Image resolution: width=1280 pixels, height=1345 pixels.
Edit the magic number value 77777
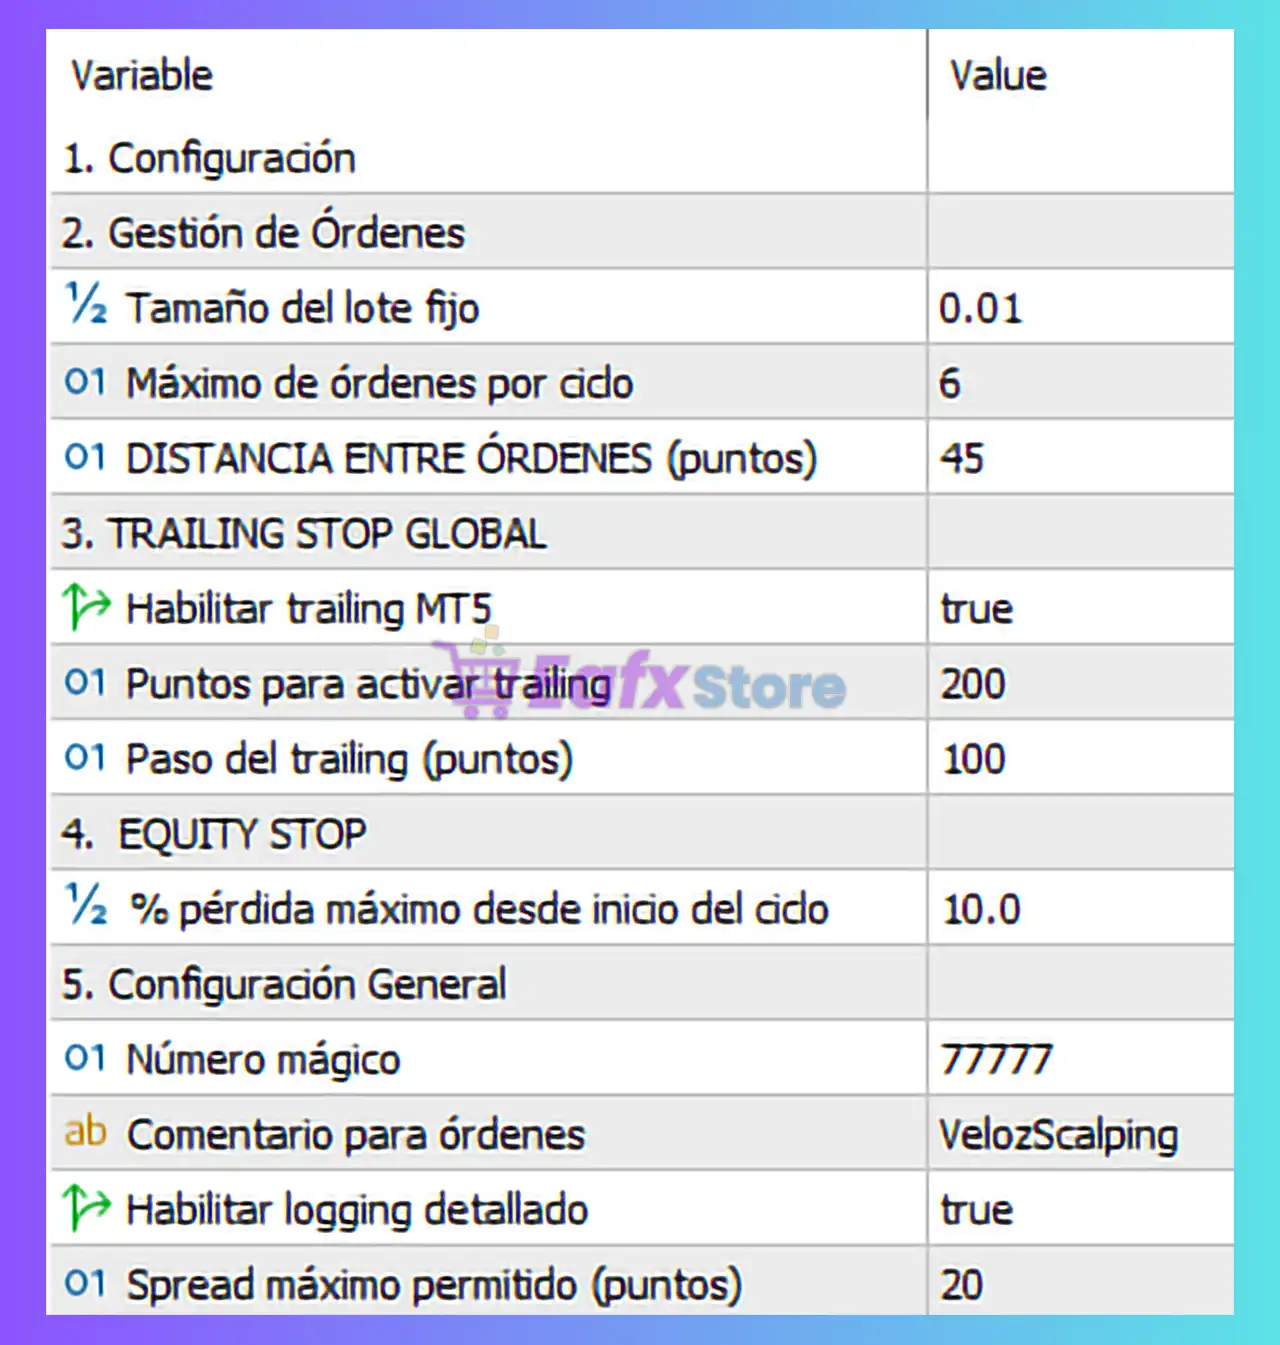click(996, 1059)
